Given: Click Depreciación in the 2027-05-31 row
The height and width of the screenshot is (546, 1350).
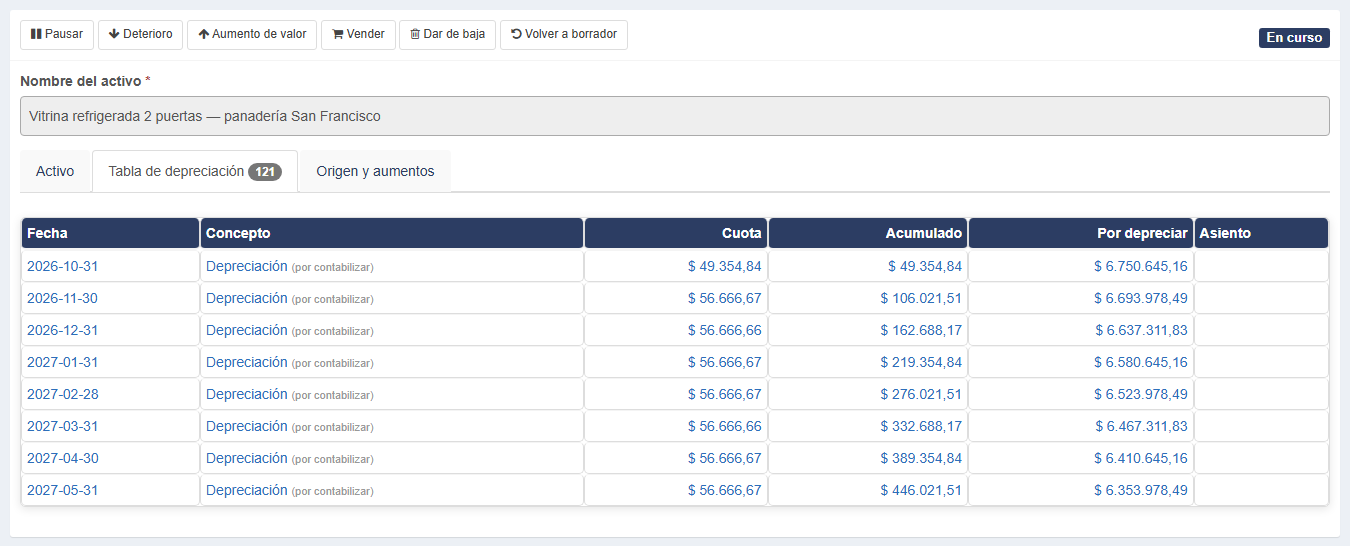Looking at the screenshot, I should point(247,490).
